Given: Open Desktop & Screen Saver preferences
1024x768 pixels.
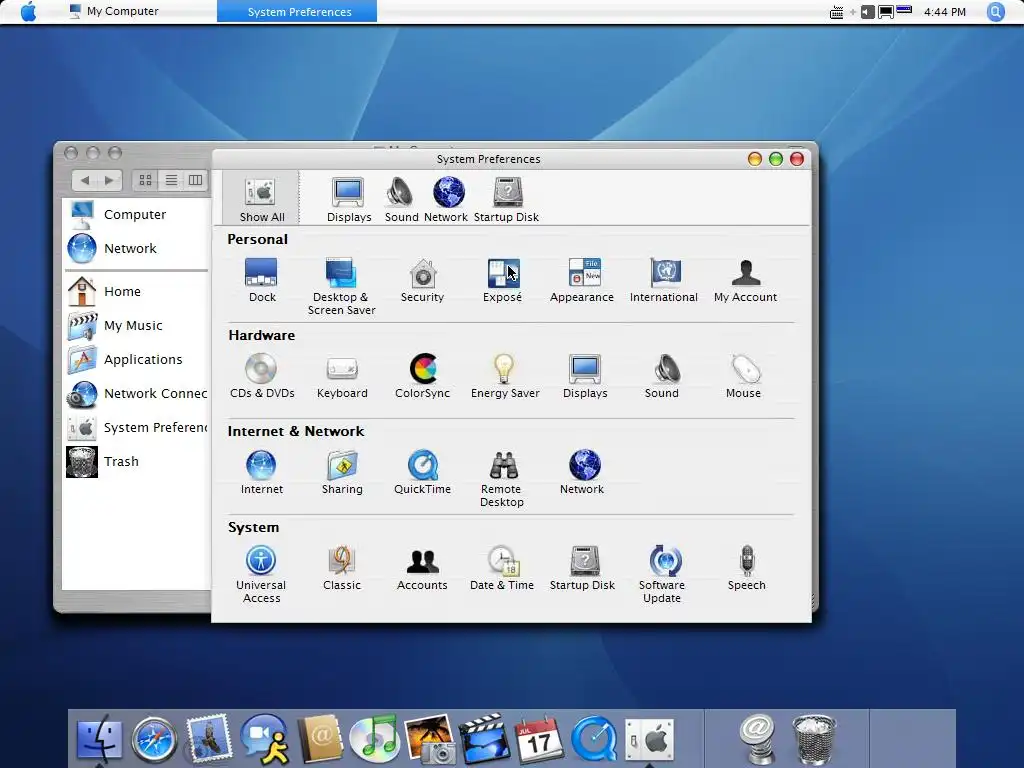Looking at the screenshot, I should (x=342, y=287).
